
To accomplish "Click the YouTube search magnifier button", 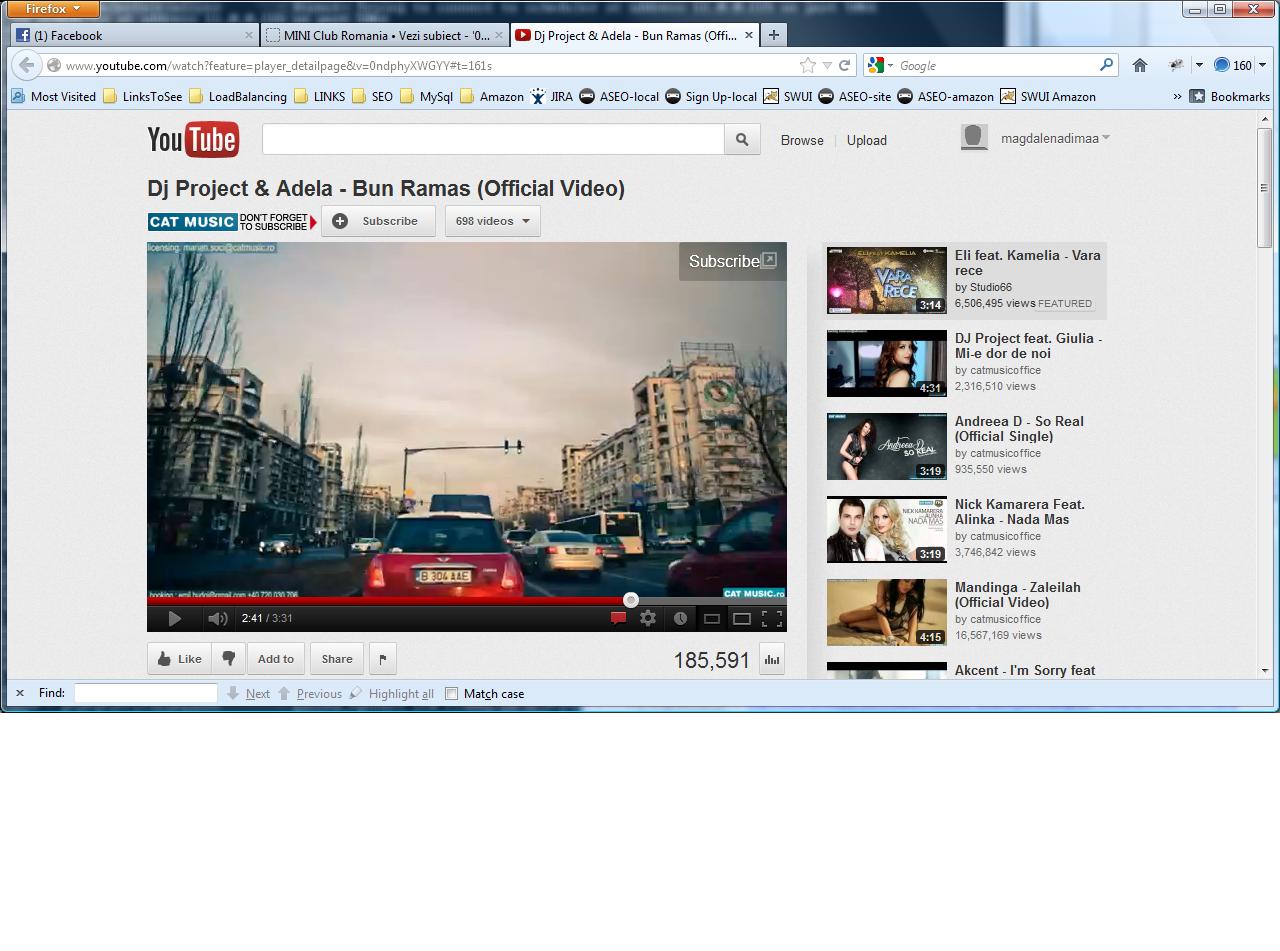I will [742, 140].
